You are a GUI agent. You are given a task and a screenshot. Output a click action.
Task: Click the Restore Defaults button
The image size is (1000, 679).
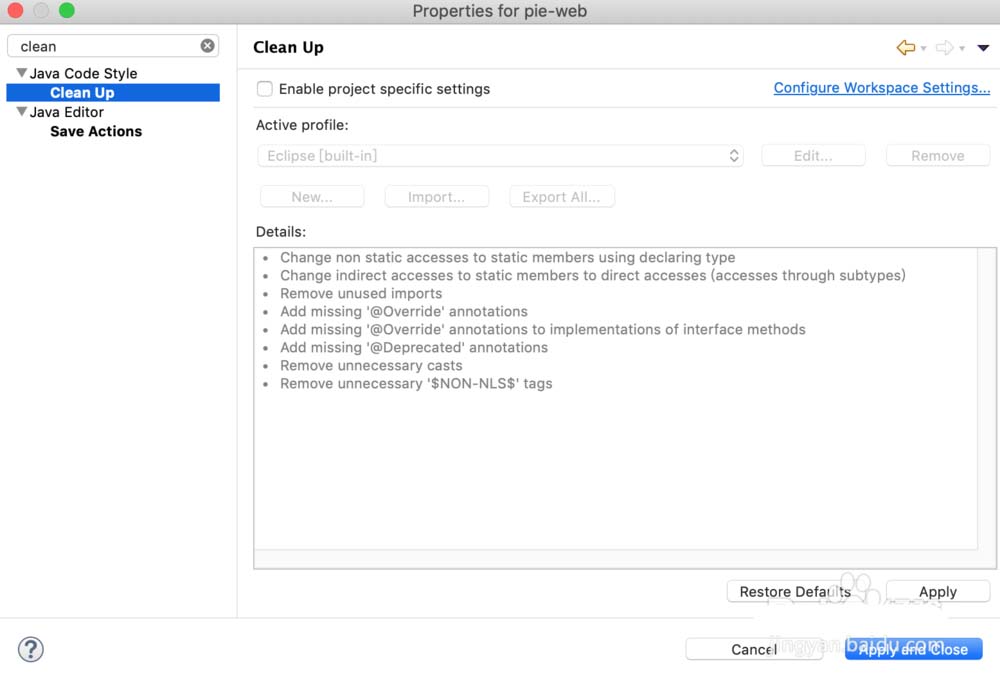click(795, 592)
